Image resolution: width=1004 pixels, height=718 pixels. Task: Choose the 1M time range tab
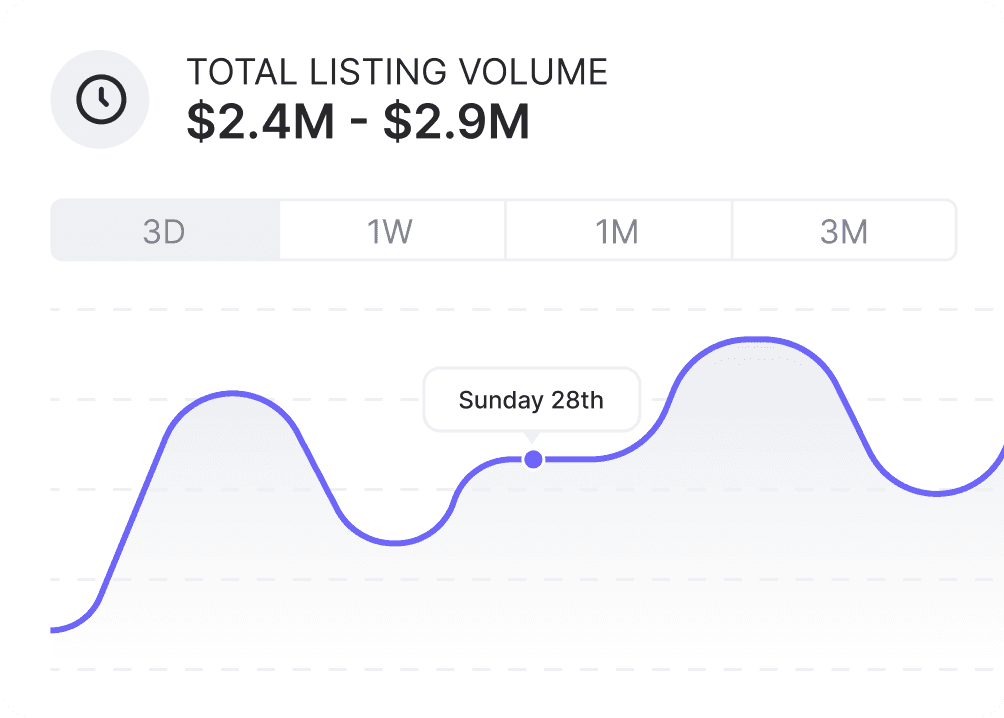(x=618, y=231)
